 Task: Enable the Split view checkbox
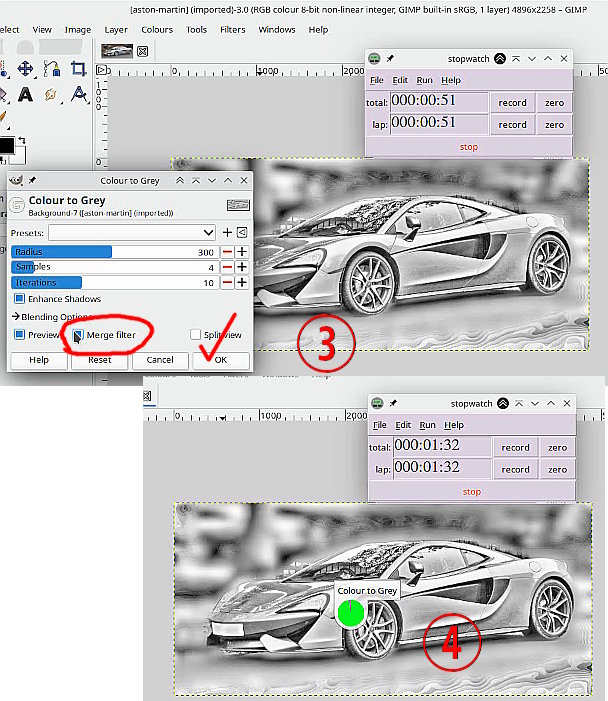(195, 334)
